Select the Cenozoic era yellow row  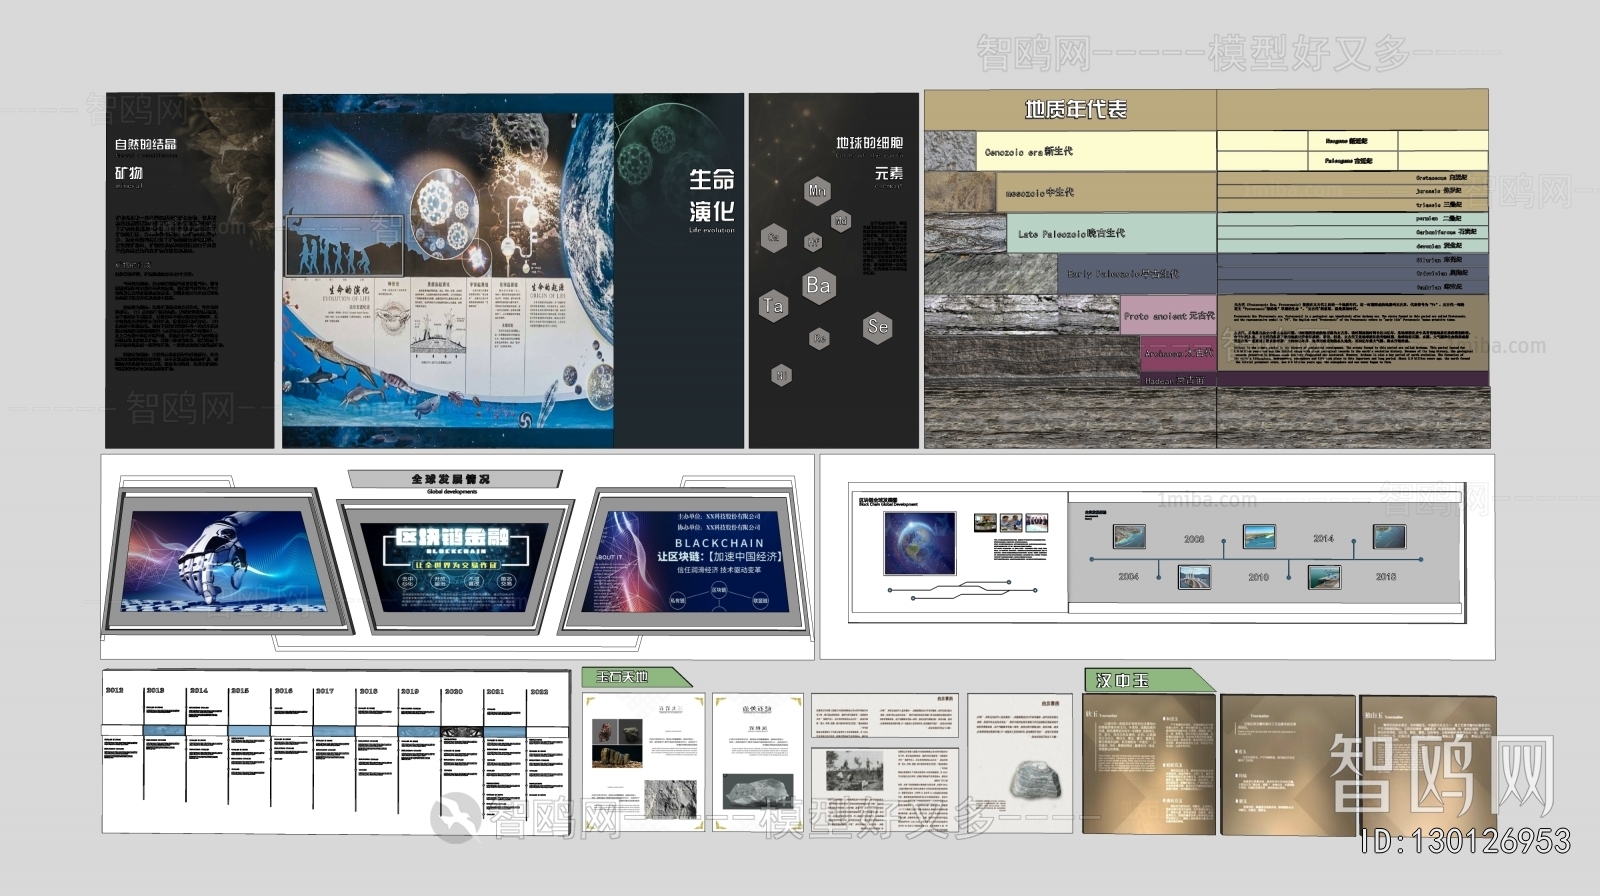point(1095,152)
